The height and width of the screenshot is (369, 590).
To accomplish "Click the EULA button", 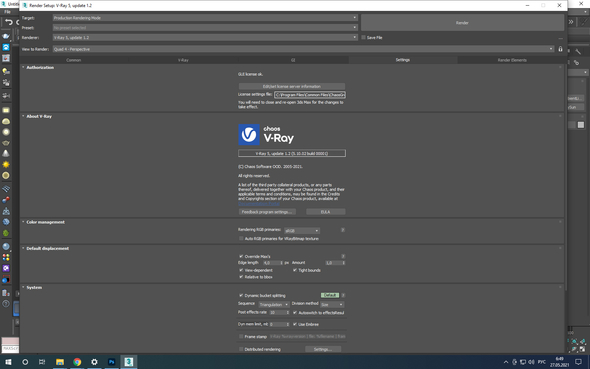I will pos(325,212).
